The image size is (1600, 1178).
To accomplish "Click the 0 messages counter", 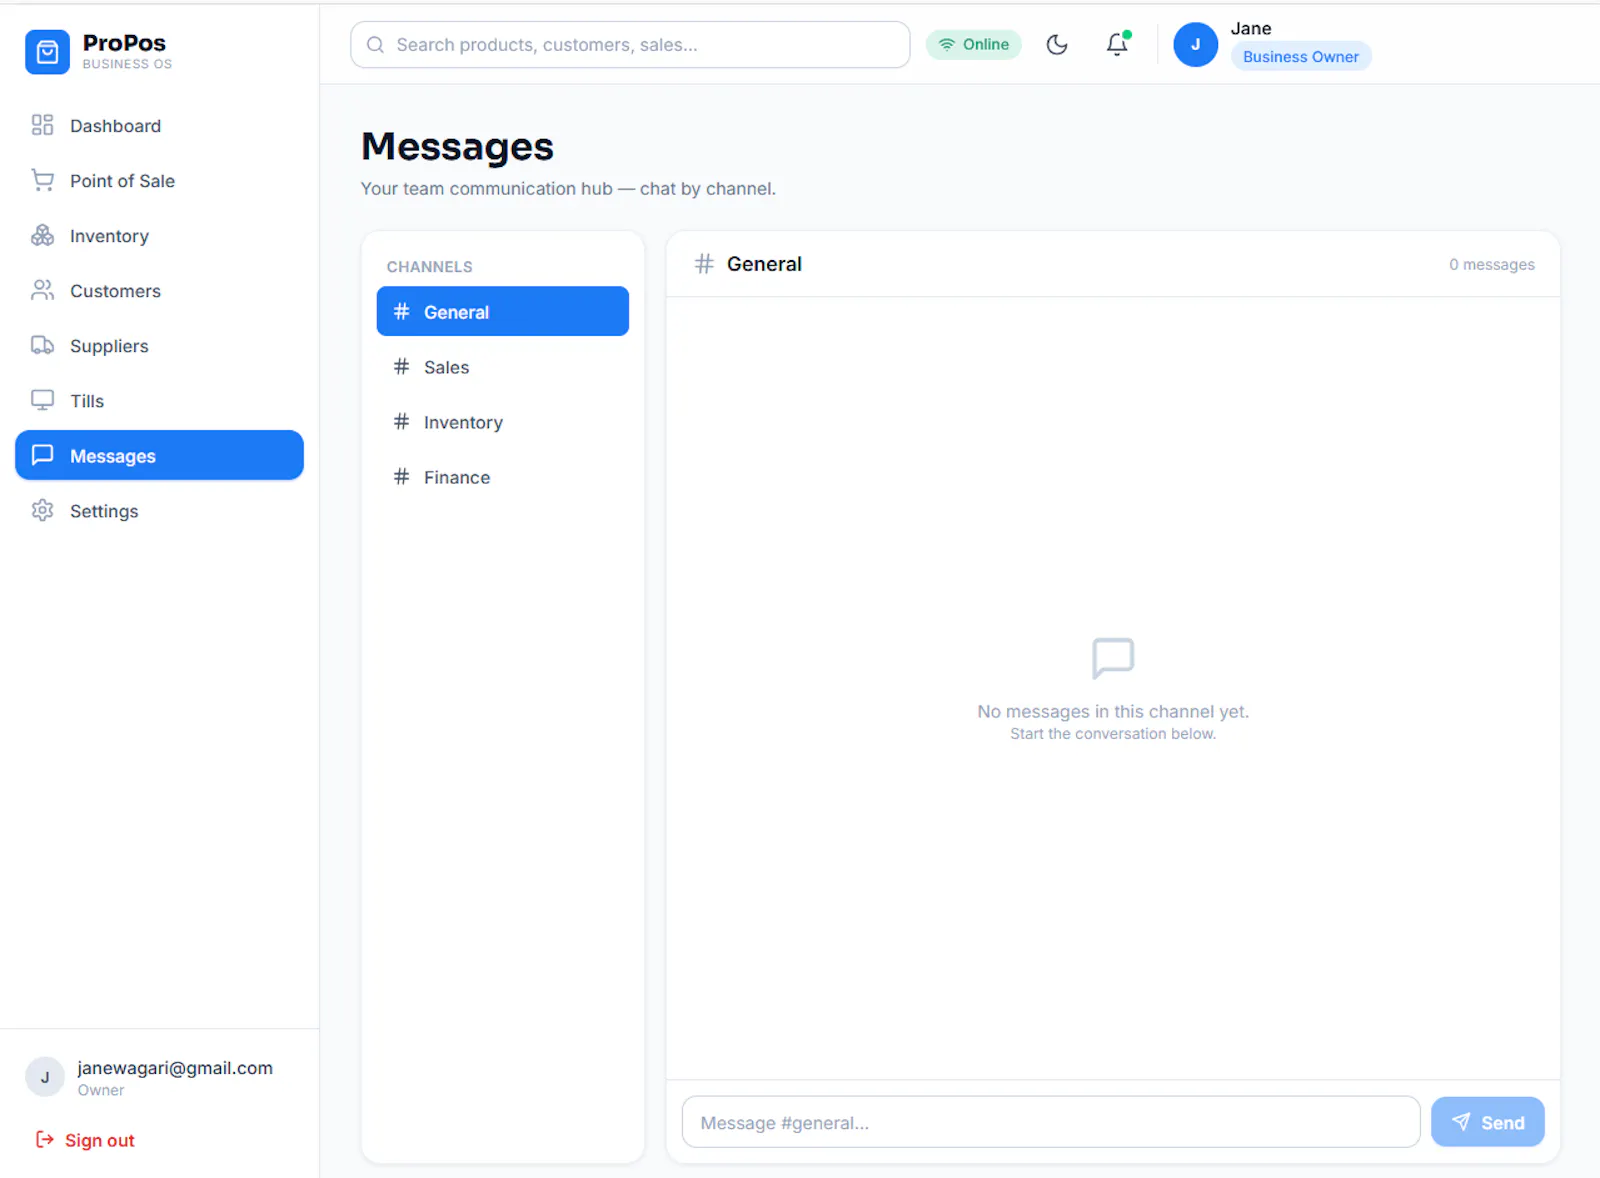I will click(1492, 264).
